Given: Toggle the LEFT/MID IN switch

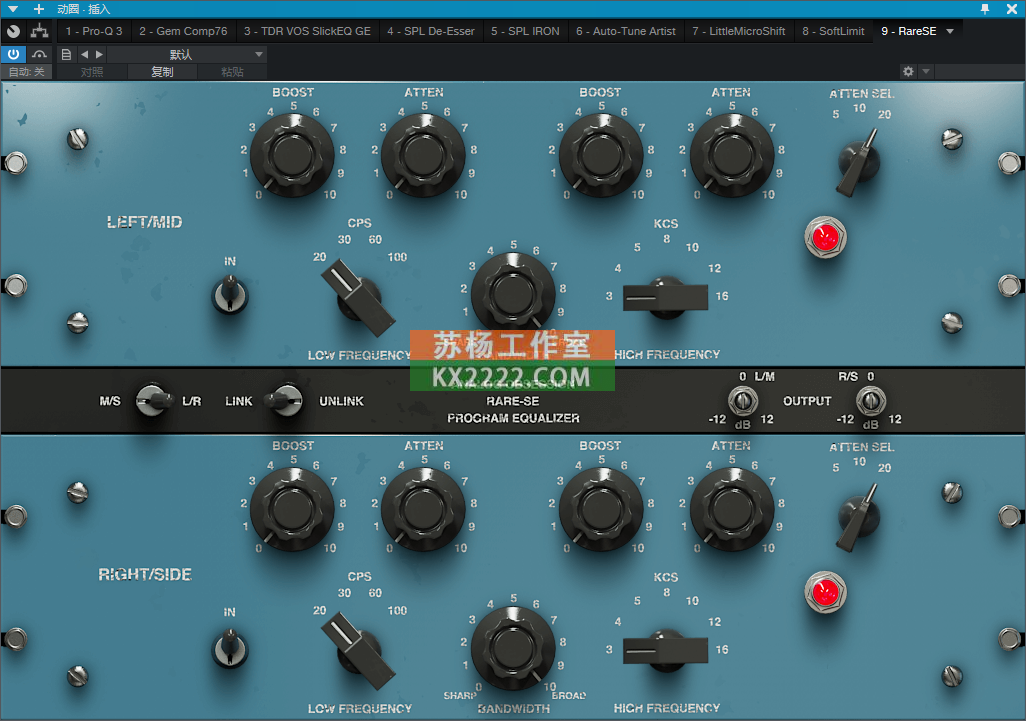Looking at the screenshot, I should click(230, 294).
